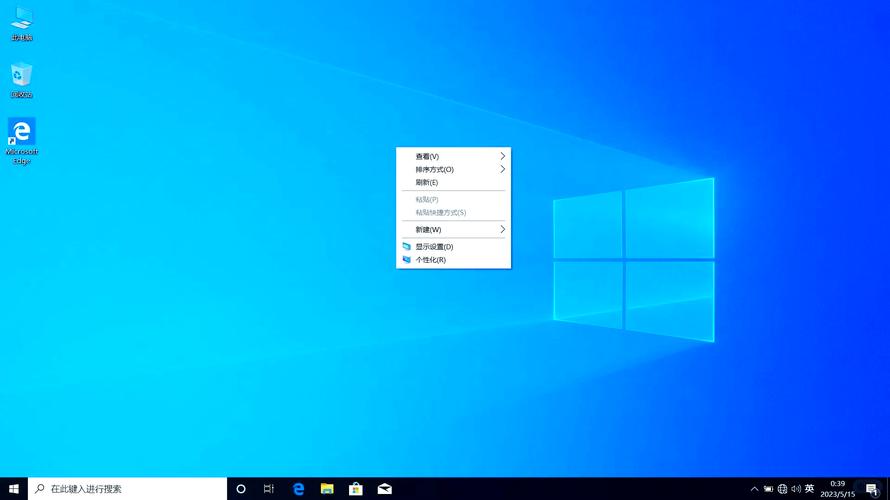Click the taskbar search box

click(x=128, y=489)
